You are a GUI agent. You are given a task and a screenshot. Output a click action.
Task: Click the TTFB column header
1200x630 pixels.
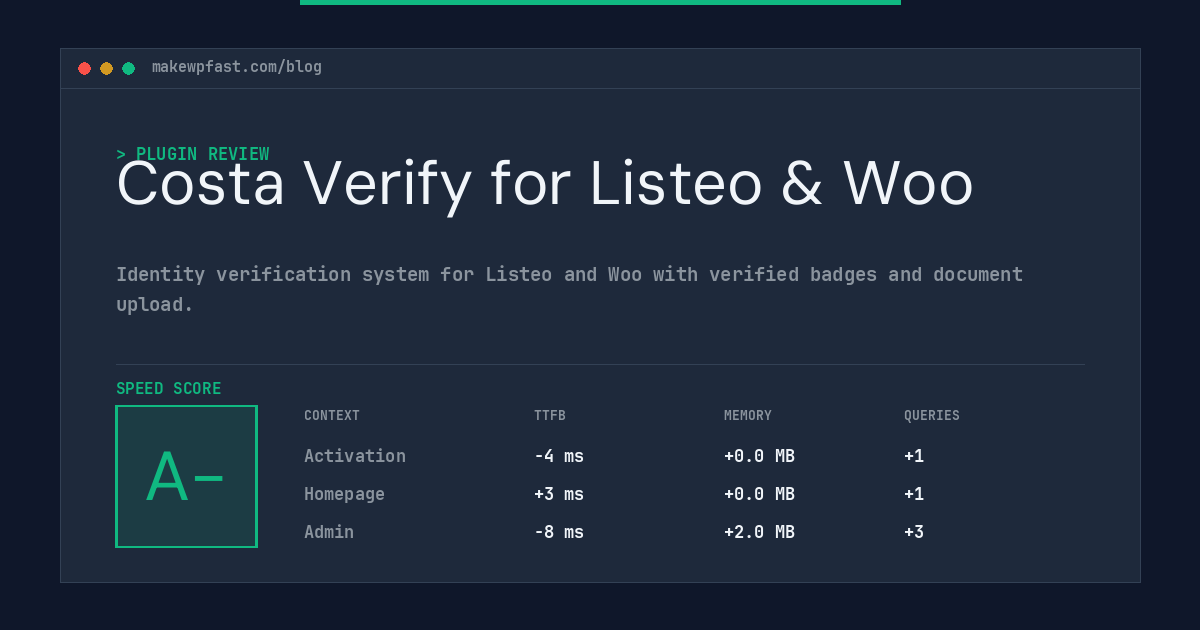coord(550,416)
